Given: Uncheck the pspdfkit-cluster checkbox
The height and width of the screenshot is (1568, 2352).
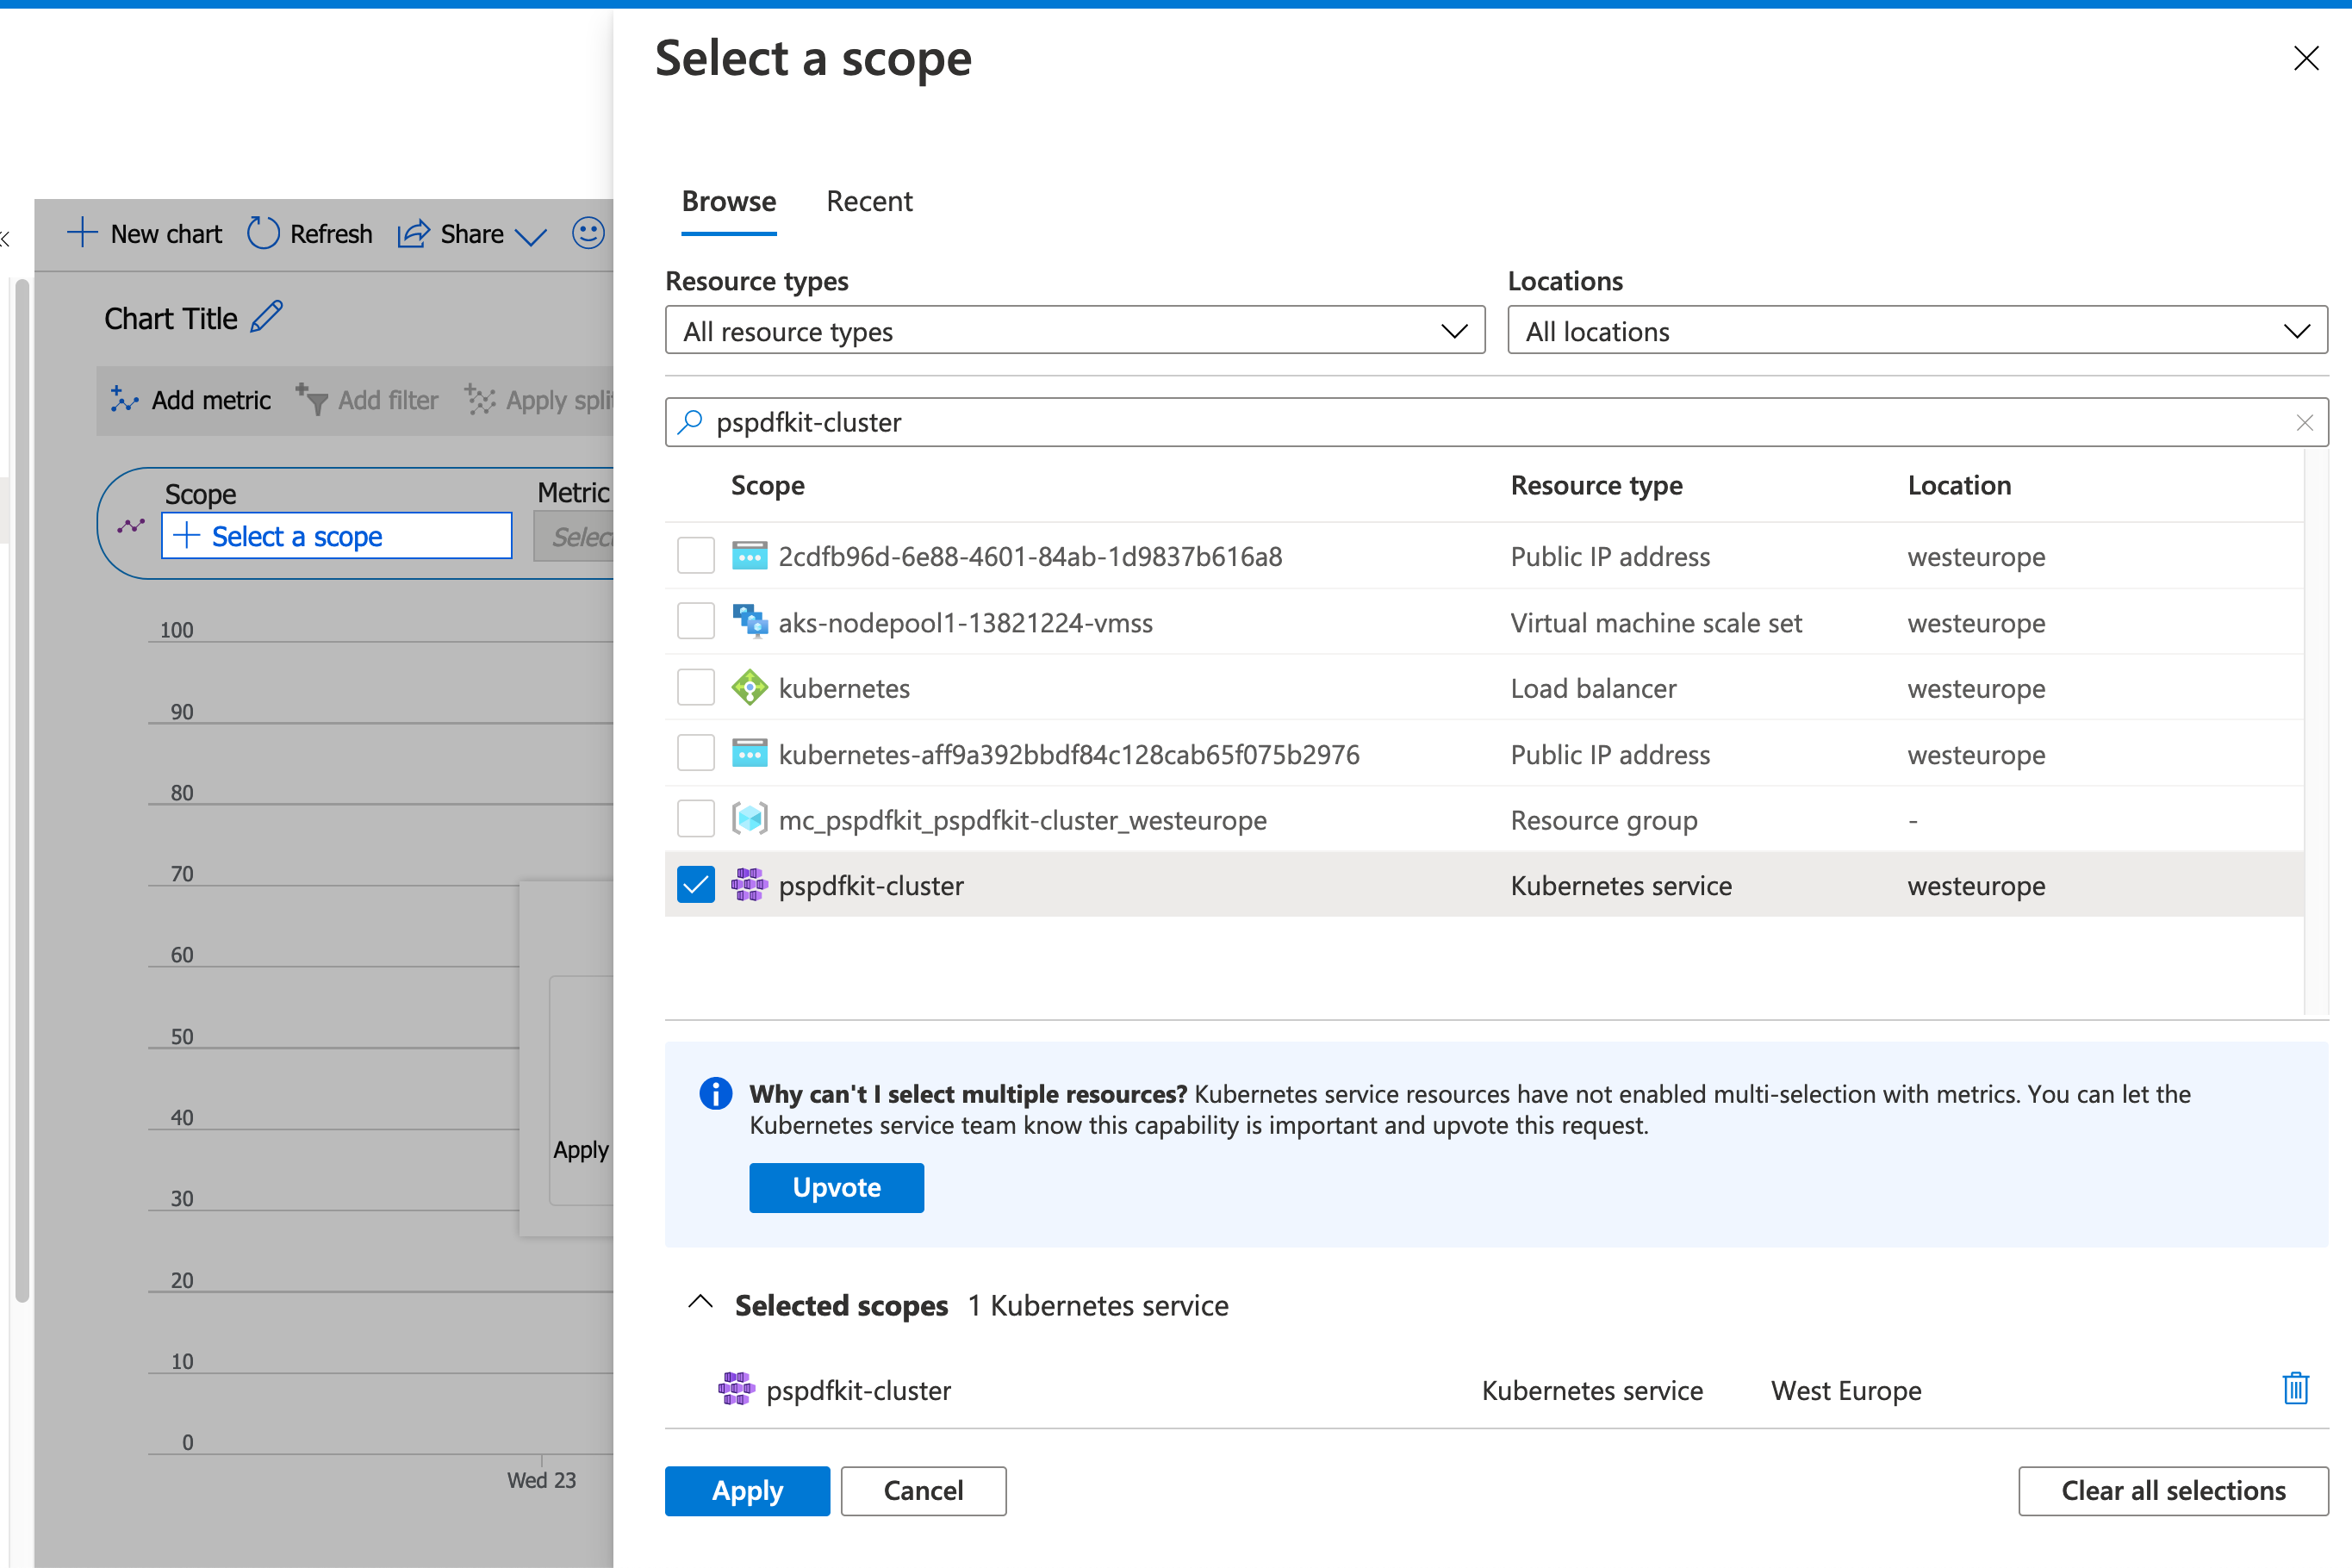Looking at the screenshot, I should [x=696, y=886].
